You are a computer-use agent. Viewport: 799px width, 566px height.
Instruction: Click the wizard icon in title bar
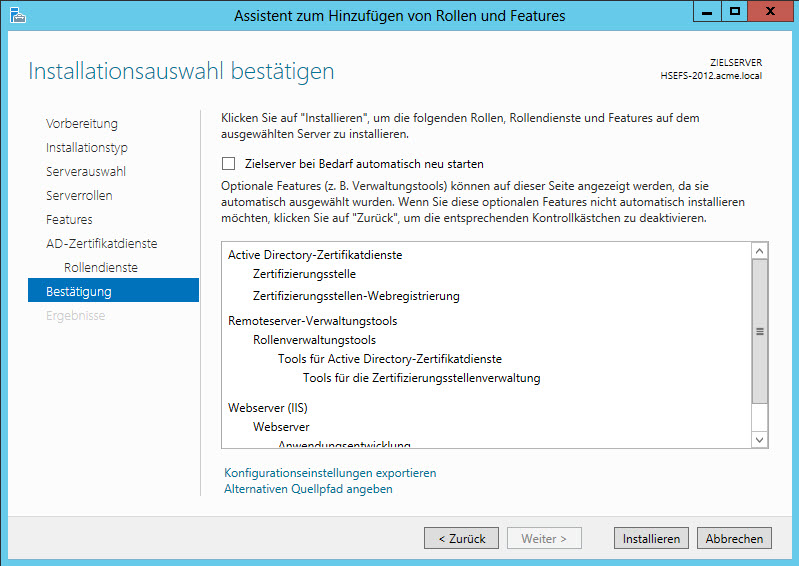coord(17,15)
